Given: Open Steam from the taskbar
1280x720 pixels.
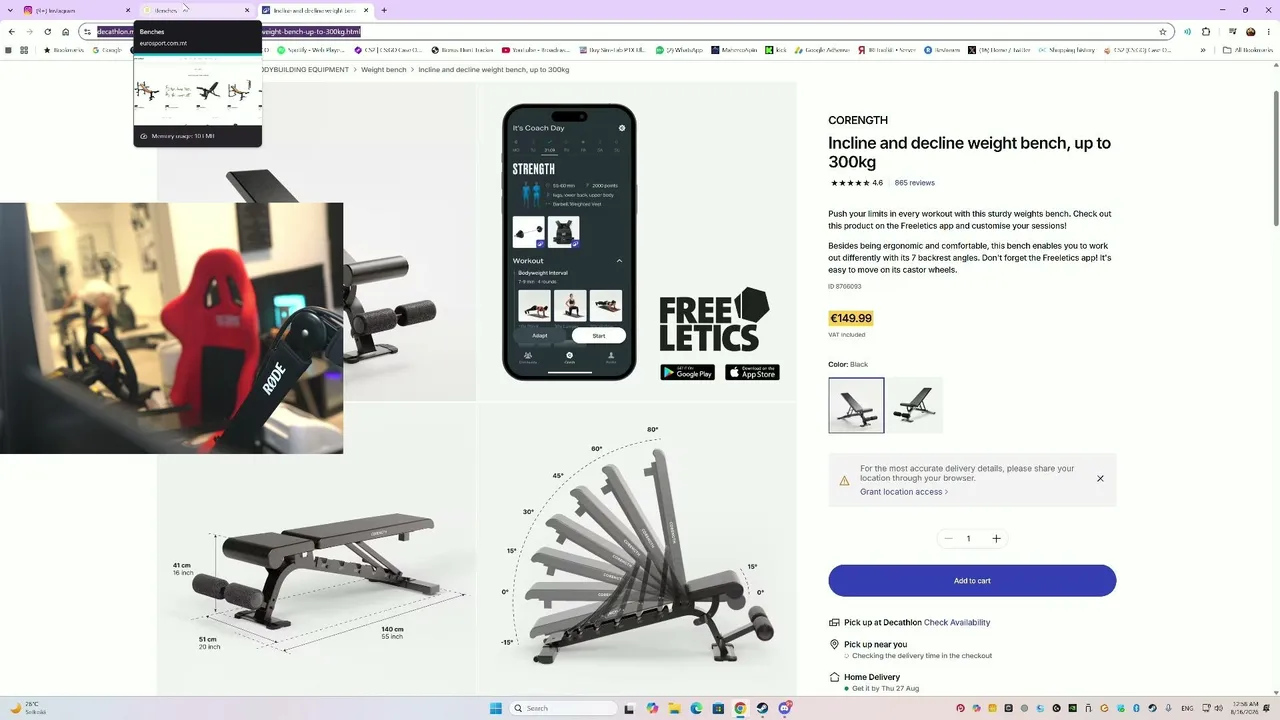Looking at the screenshot, I should (762, 708).
